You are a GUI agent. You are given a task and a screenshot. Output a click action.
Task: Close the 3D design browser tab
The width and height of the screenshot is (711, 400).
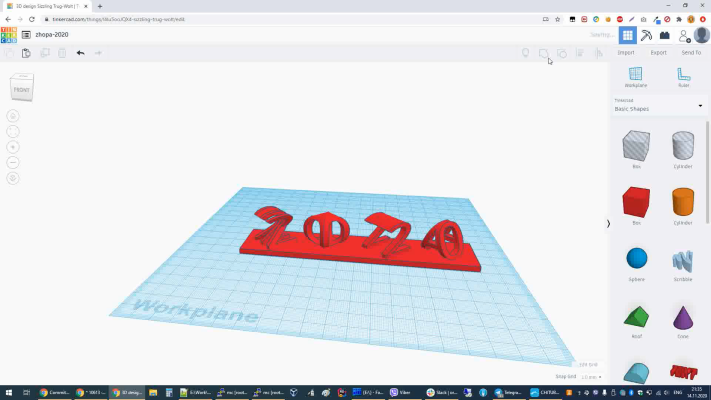point(86,6)
